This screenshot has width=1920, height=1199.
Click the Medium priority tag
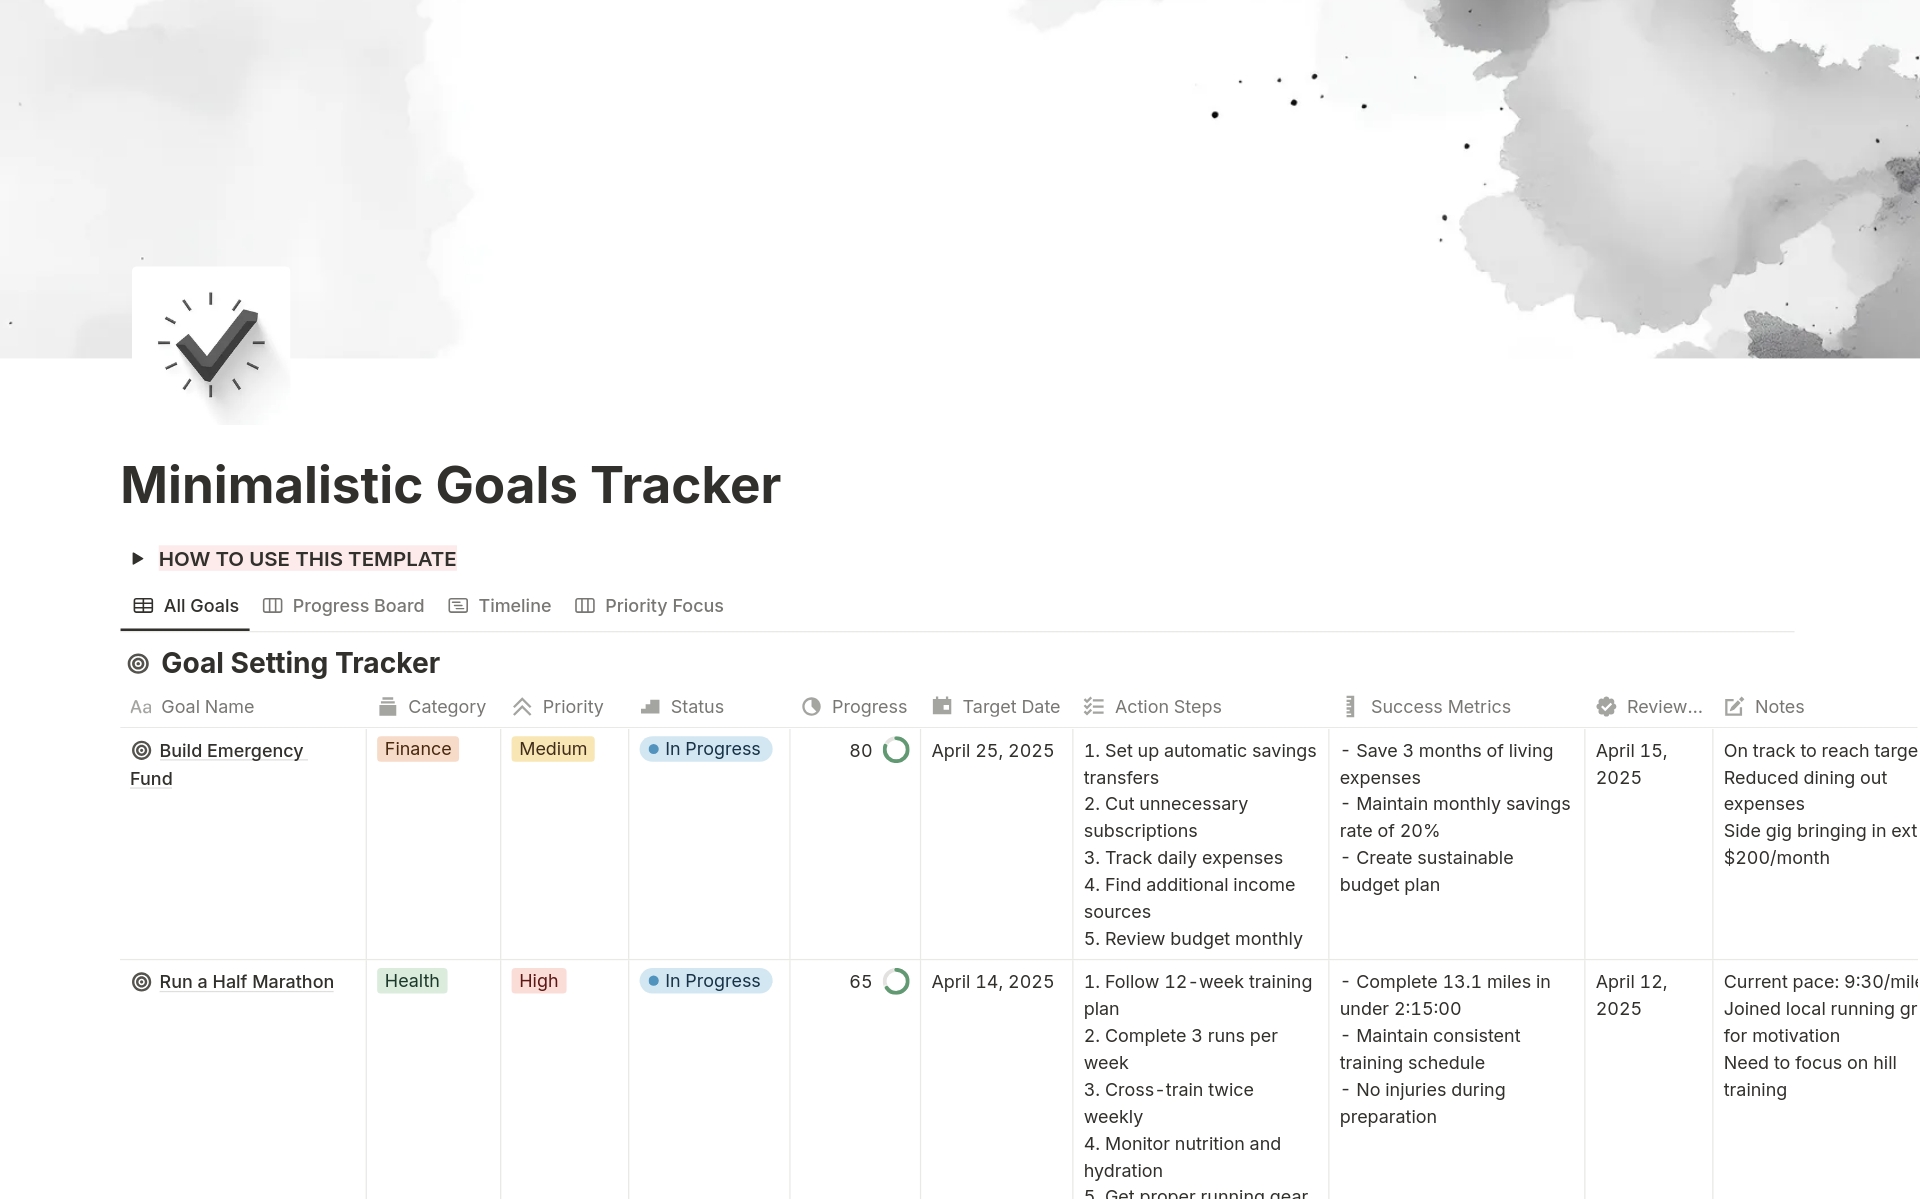click(x=553, y=749)
